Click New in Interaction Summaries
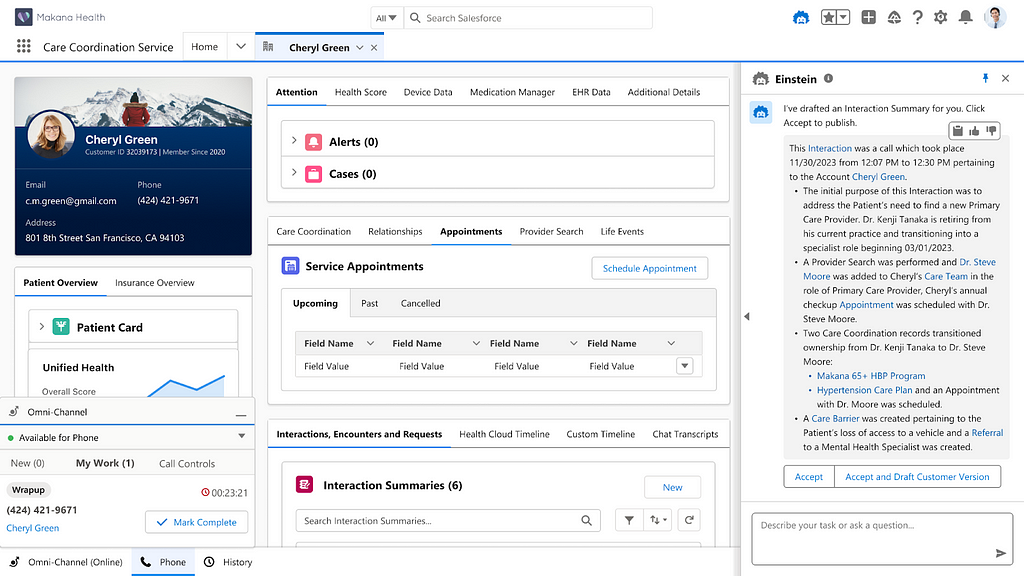This screenshot has width=1024, height=576. 672,487
